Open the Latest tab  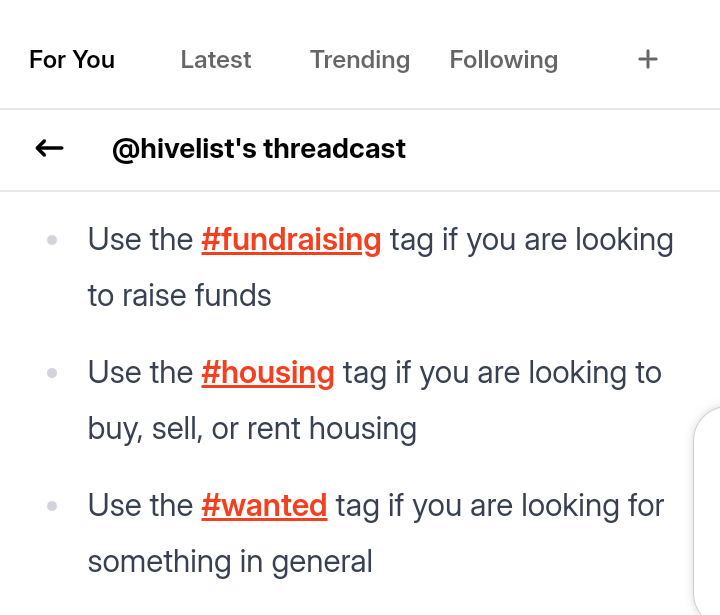[x=216, y=60]
